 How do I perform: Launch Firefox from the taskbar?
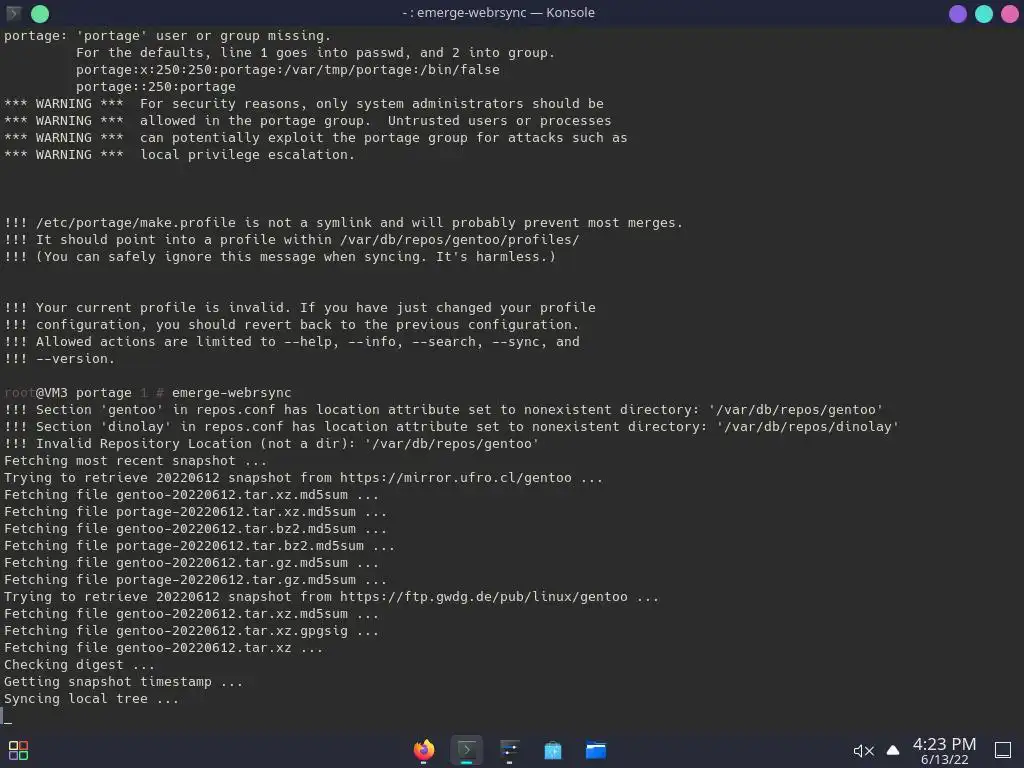click(424, 750)
